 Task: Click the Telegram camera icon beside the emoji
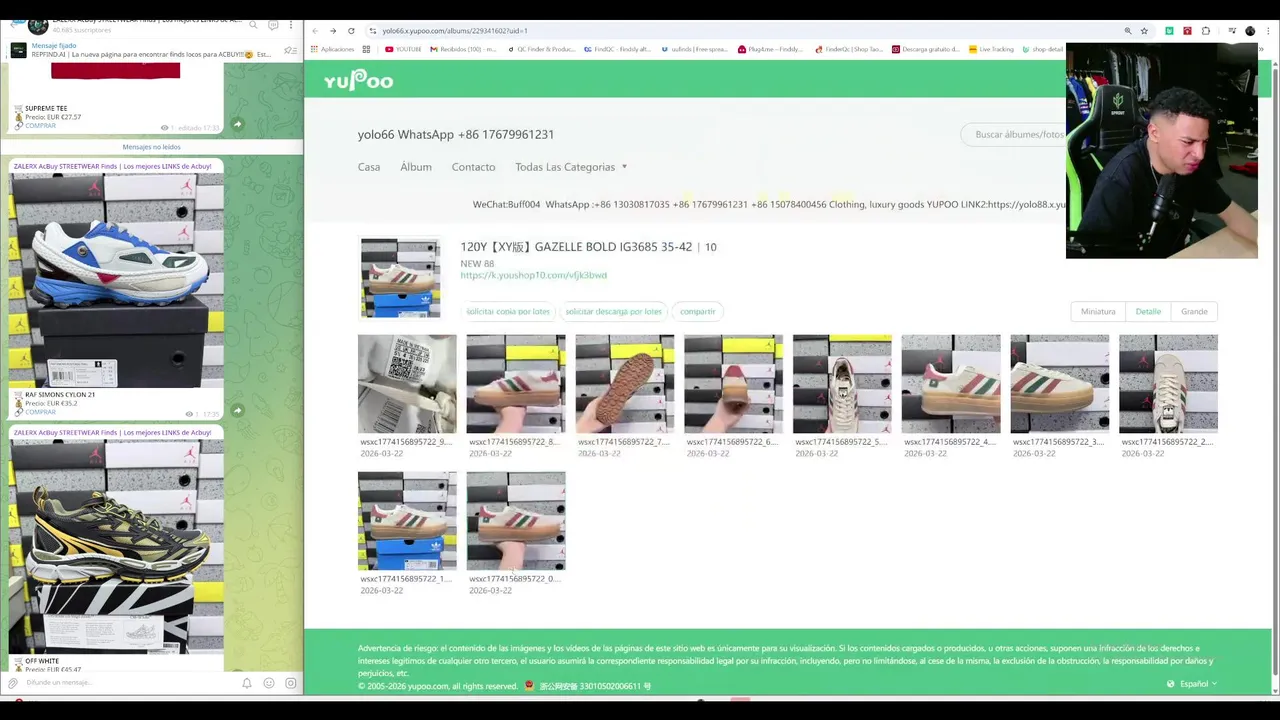[x=291, y=683]
